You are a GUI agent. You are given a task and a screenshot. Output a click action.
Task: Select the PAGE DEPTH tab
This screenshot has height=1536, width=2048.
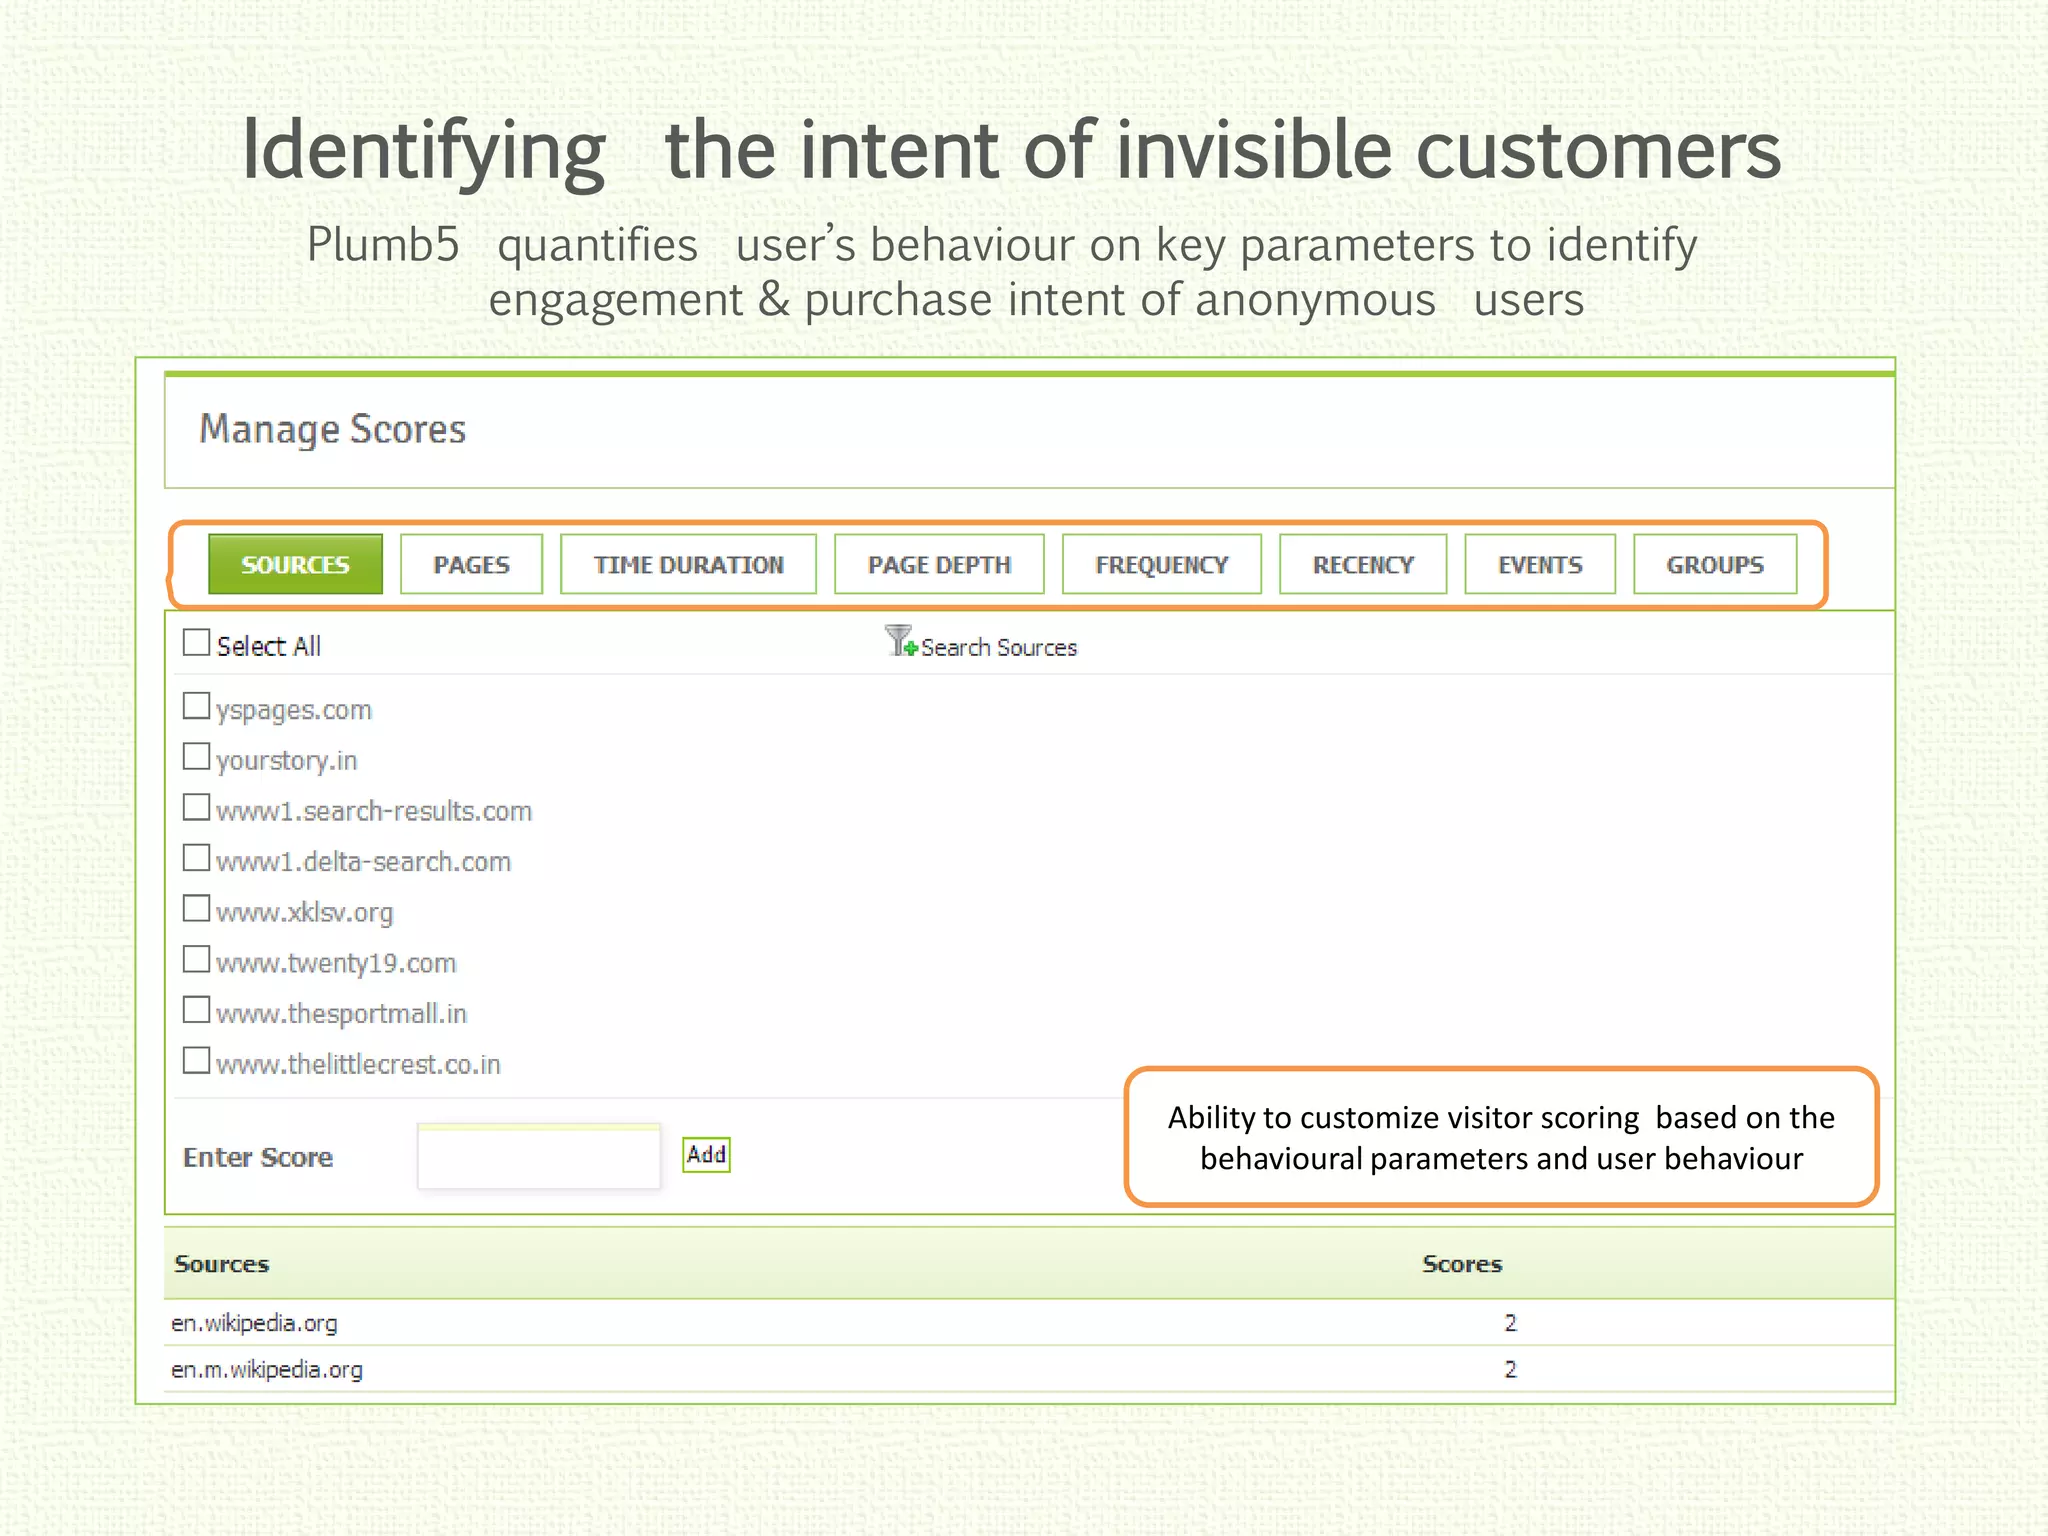pyautogui.click(x=939, y=564)
